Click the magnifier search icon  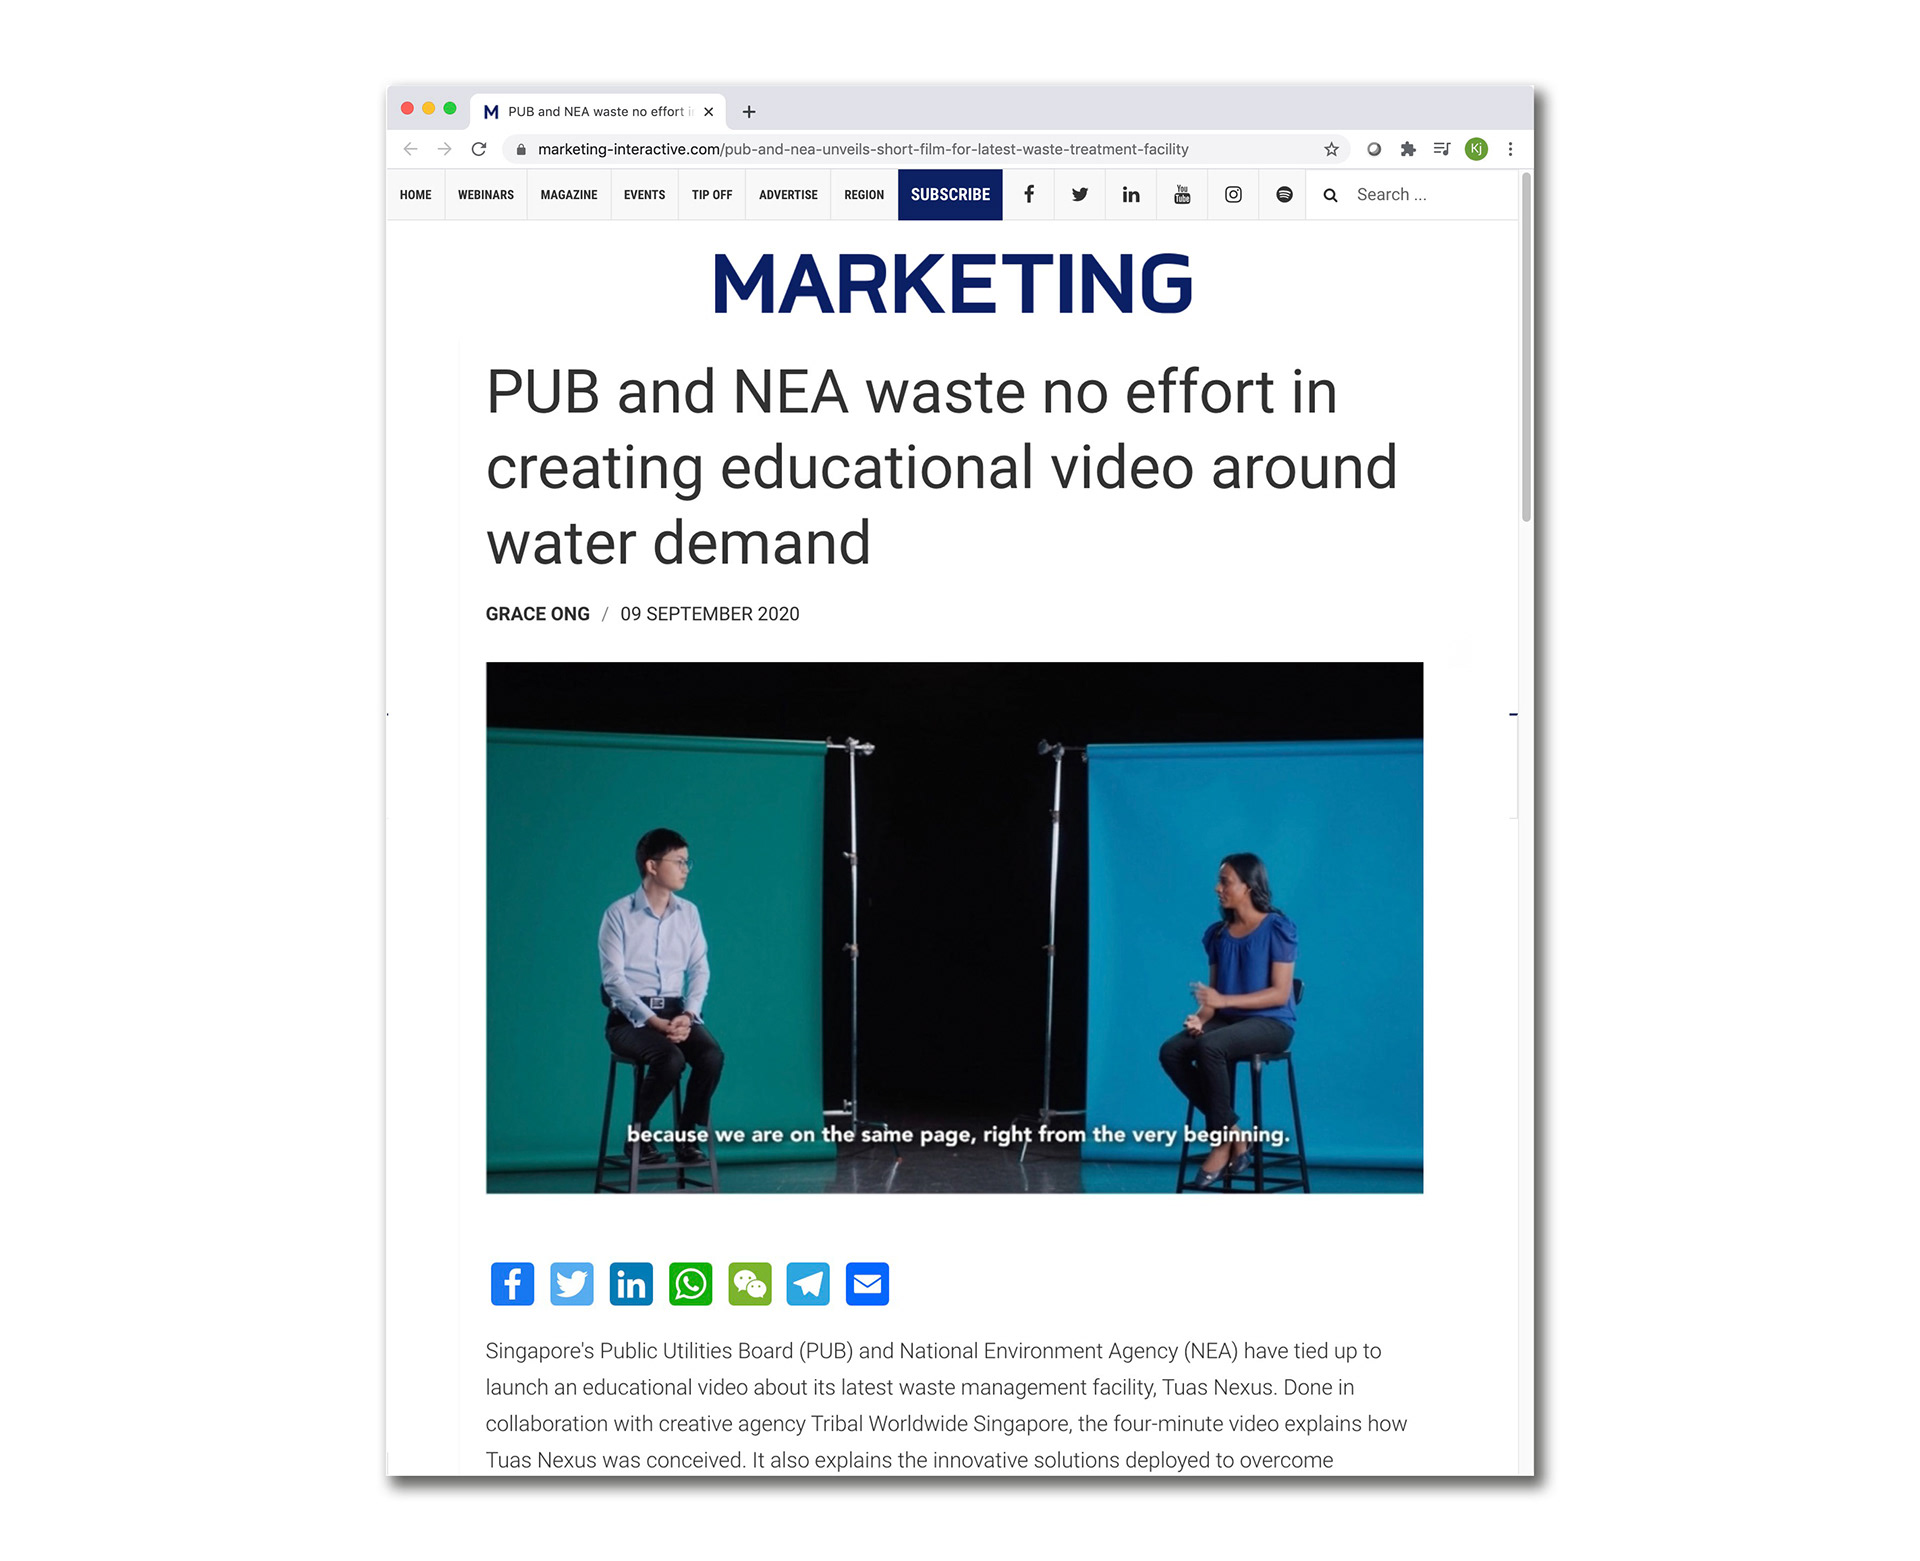pyautogui.click(x=1330, y=195)
